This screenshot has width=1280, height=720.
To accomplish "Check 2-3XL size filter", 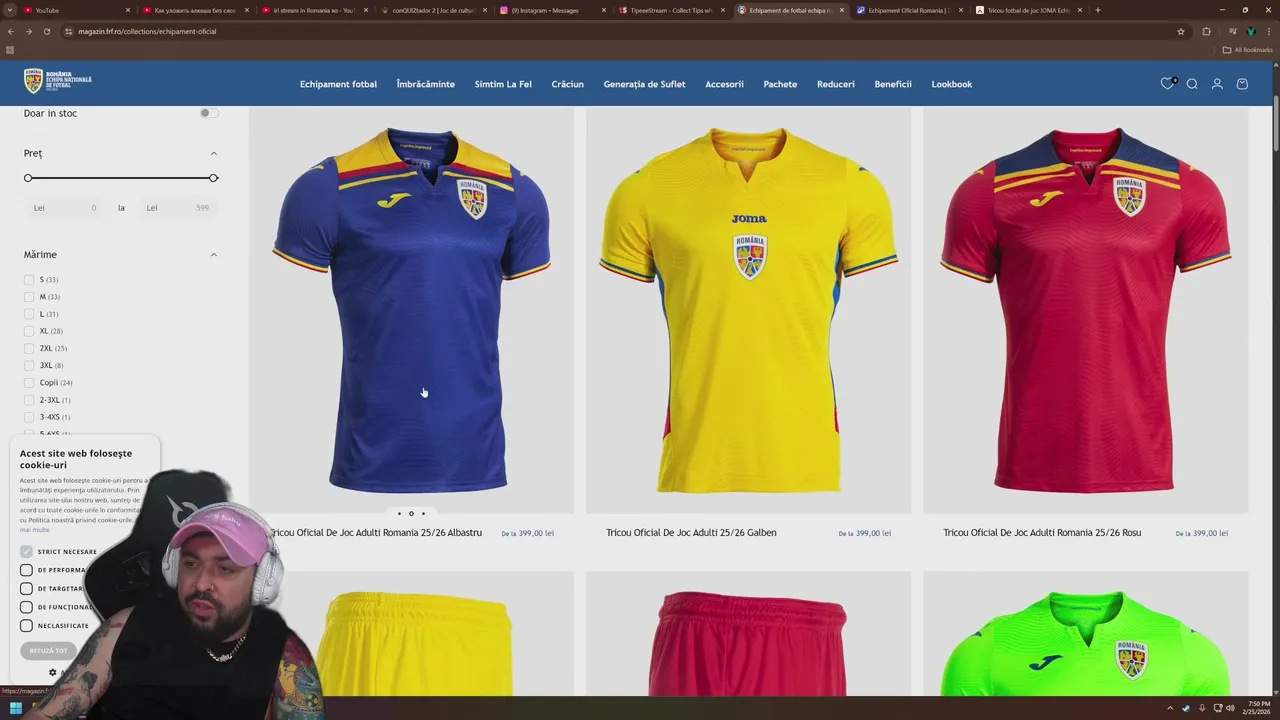I will 29,400.
